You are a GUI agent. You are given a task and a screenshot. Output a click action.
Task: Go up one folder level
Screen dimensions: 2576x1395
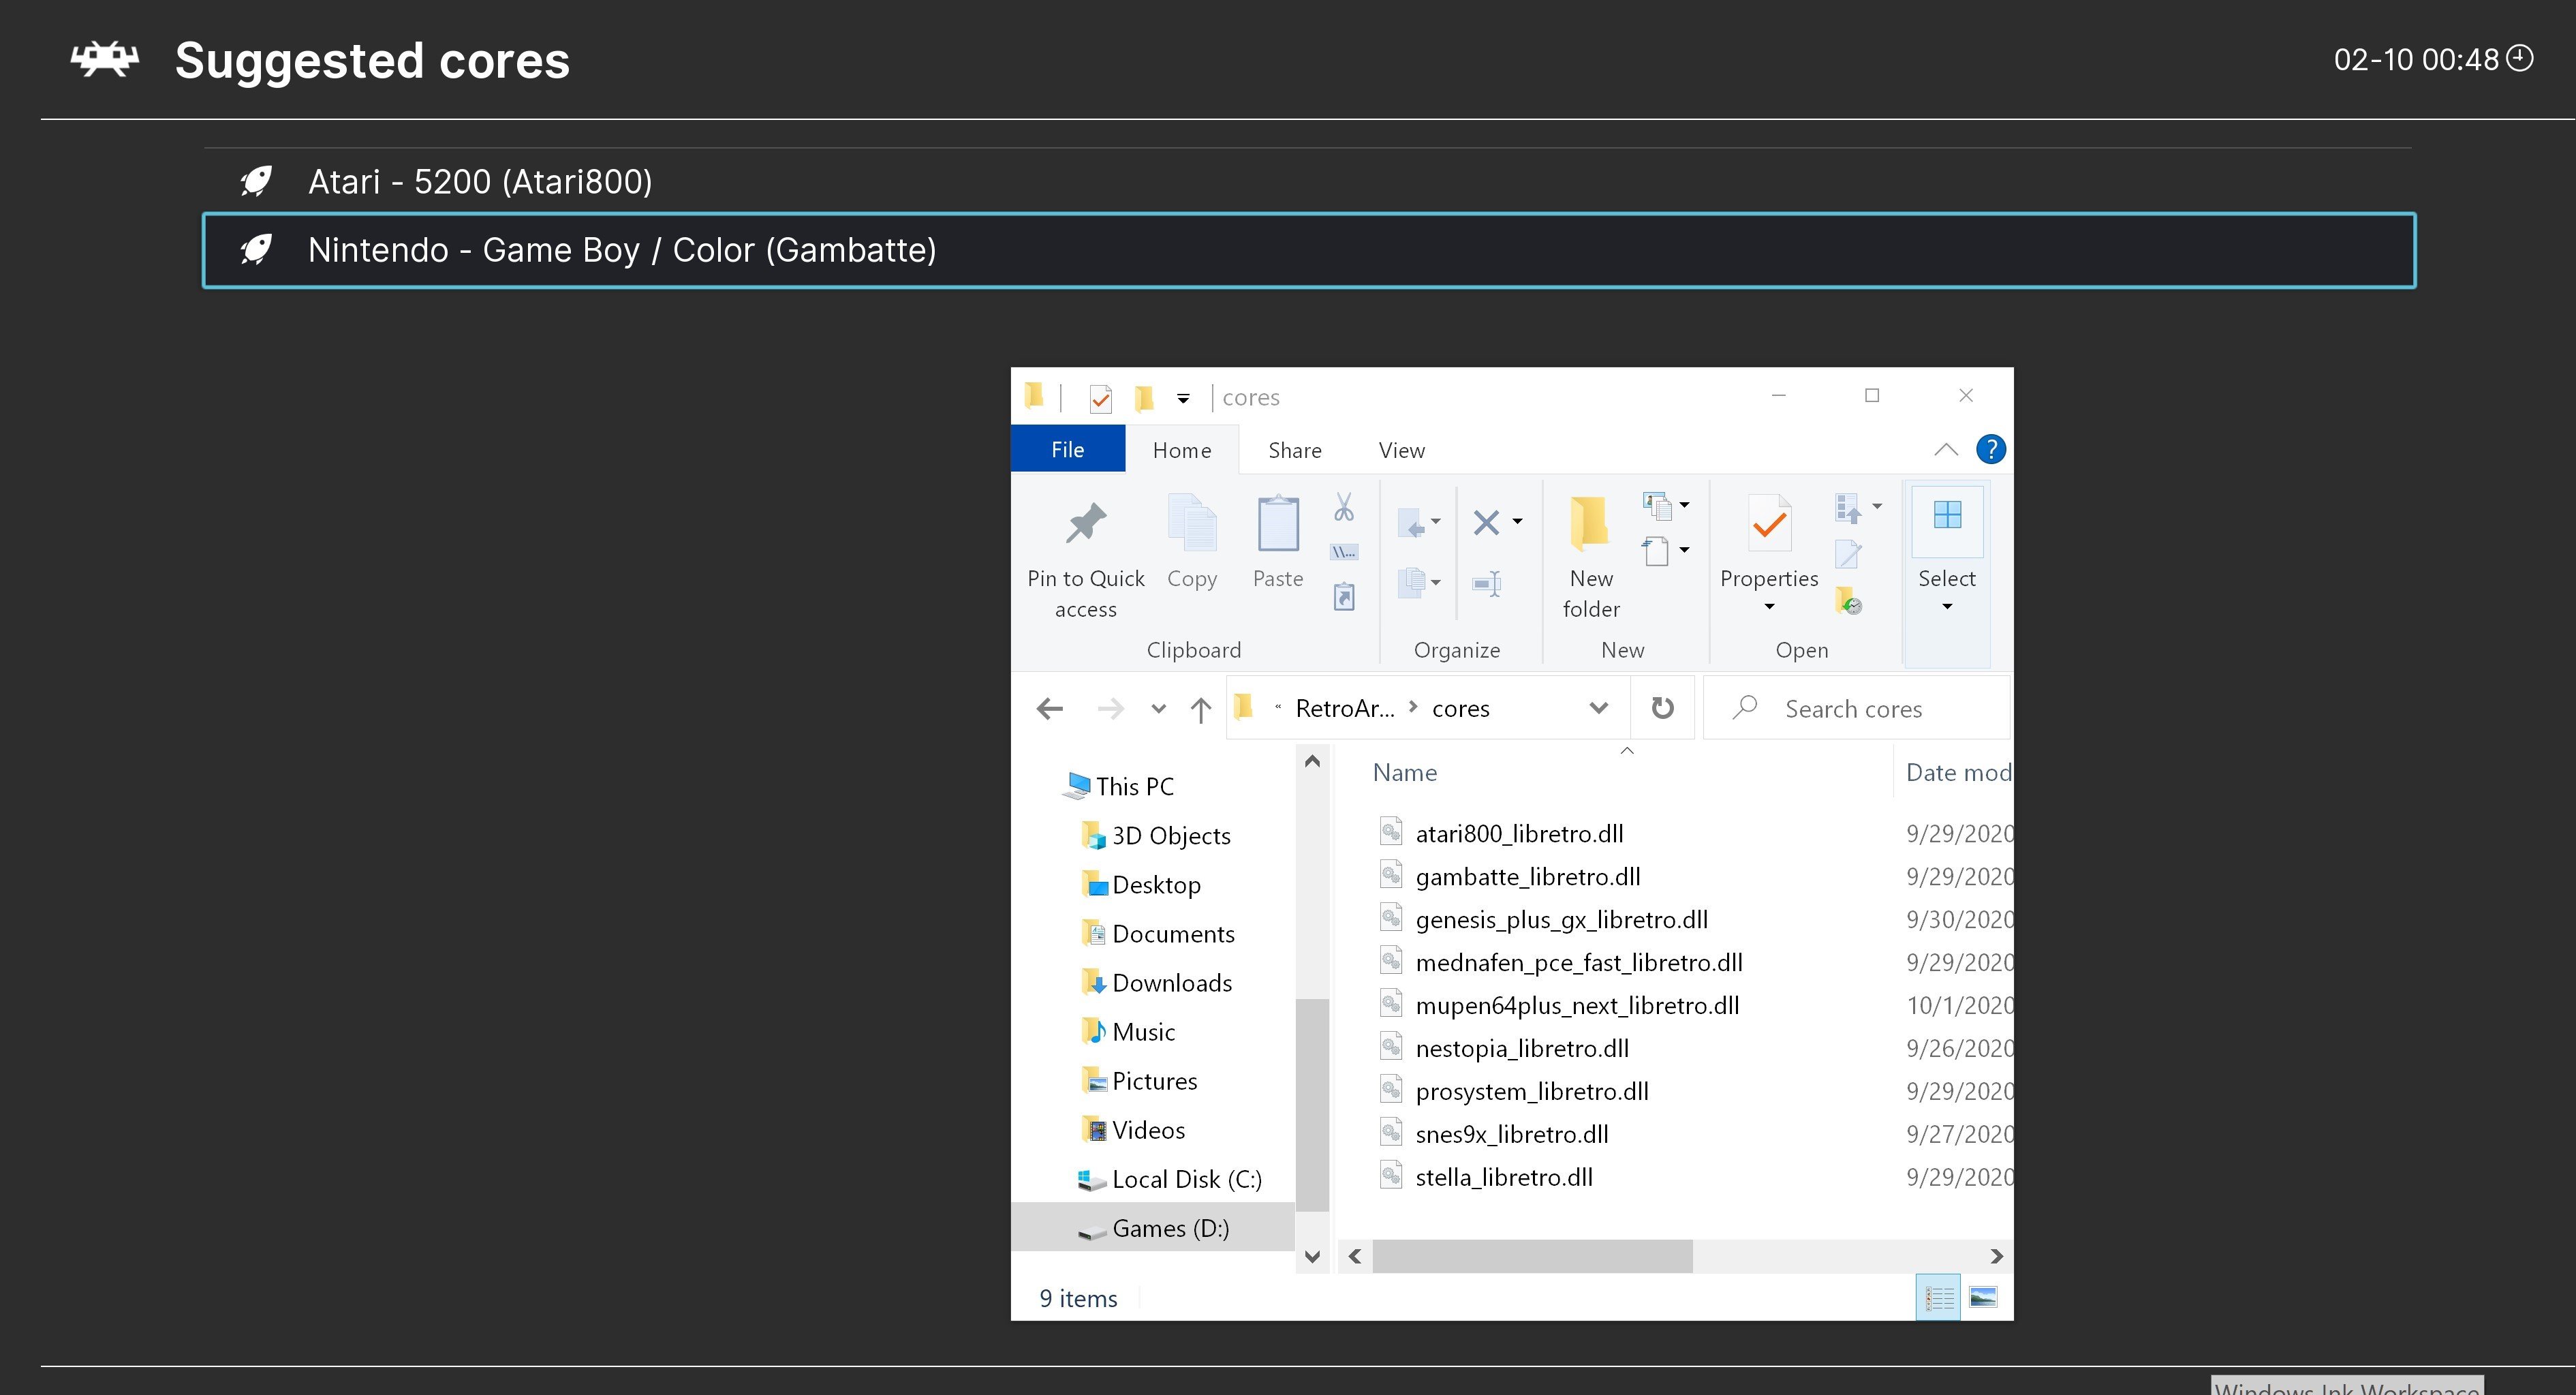click(x=1201, y=709)
